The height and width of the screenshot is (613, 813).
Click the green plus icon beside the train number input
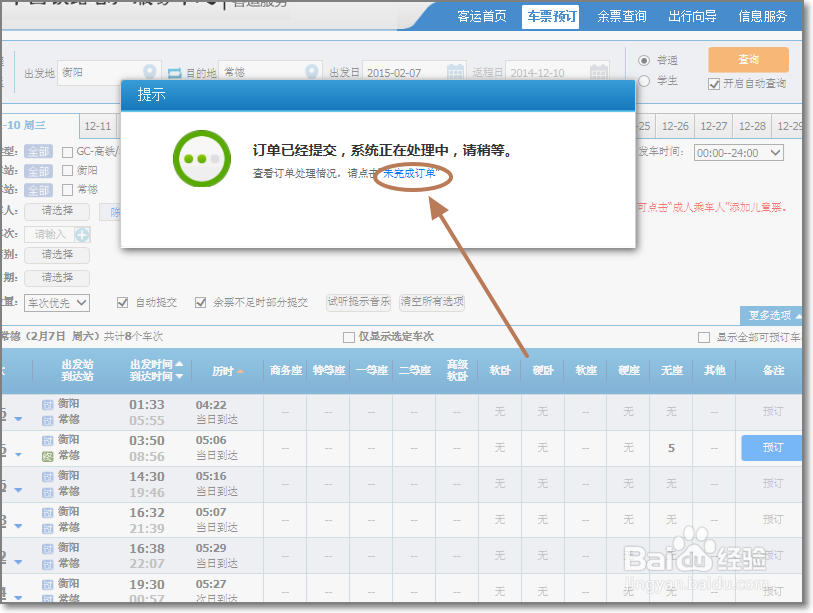(x=82, y=234)
